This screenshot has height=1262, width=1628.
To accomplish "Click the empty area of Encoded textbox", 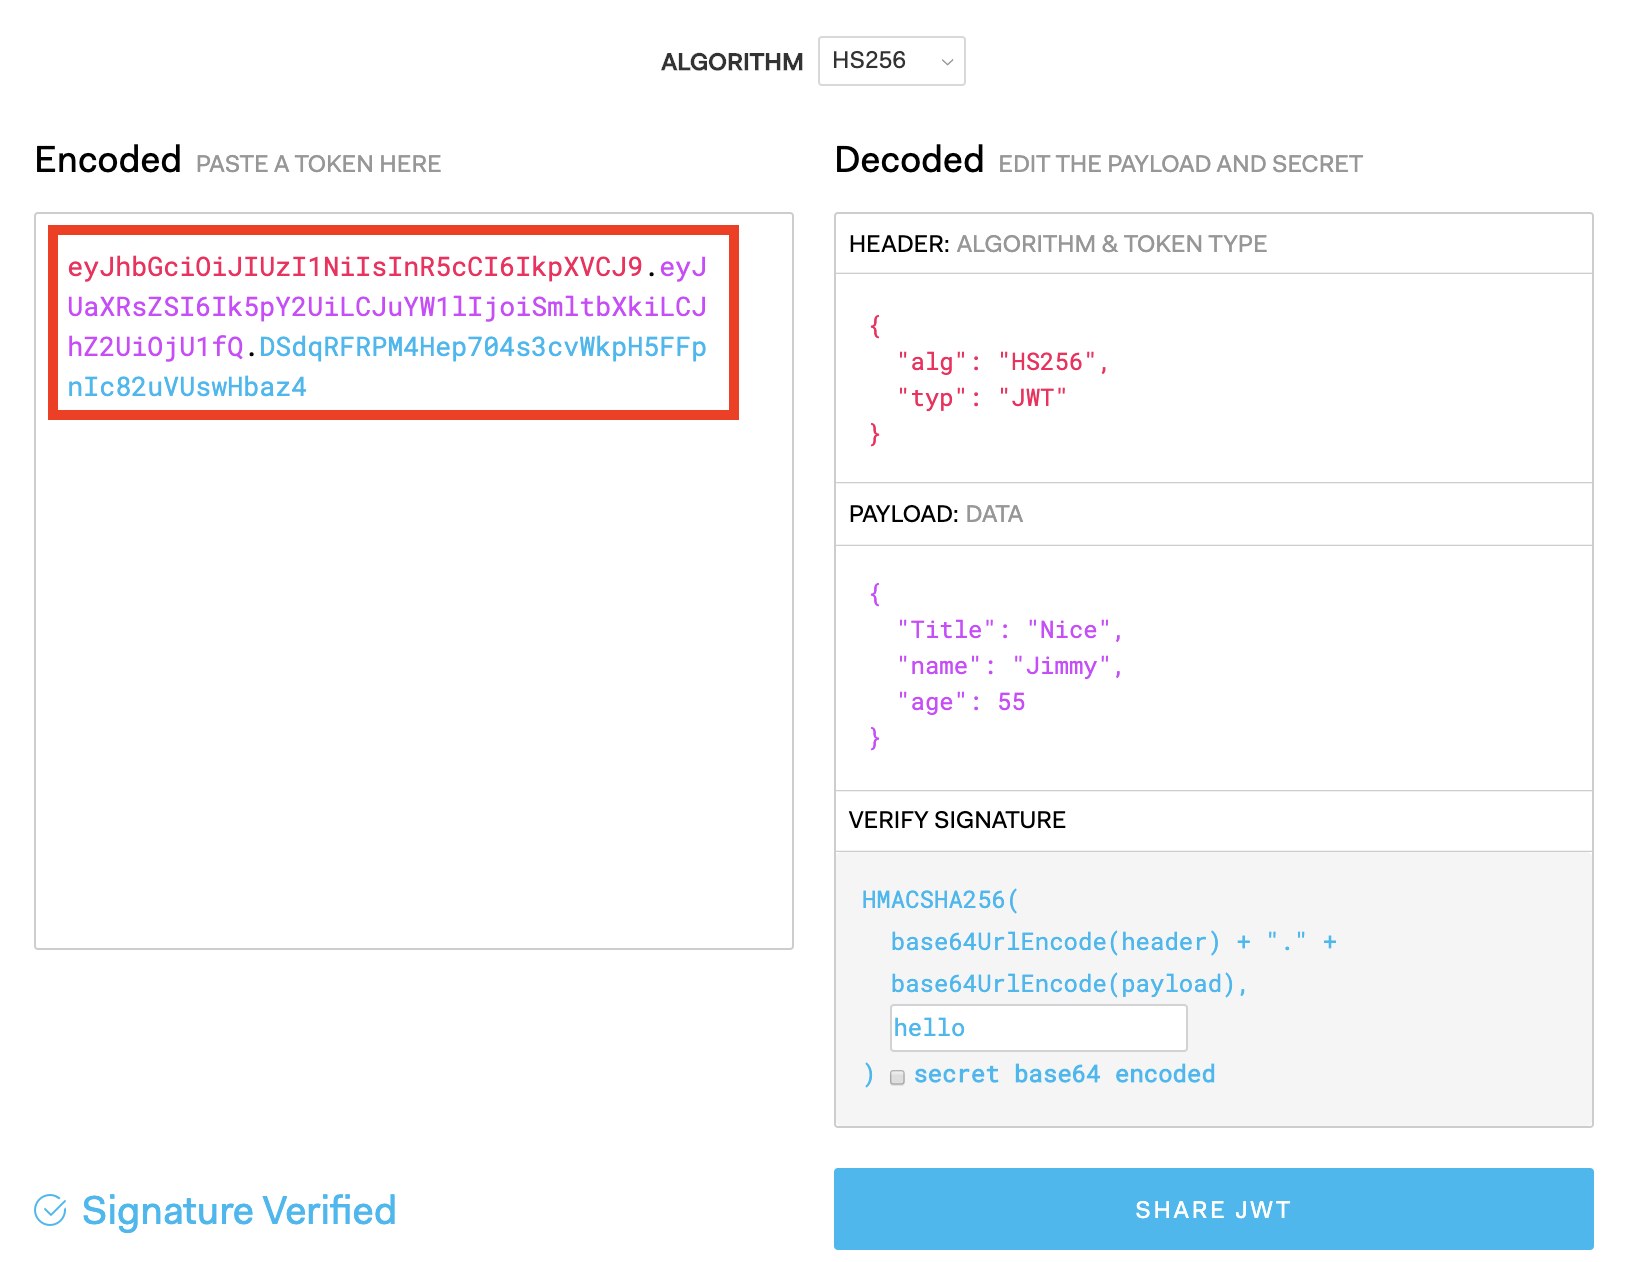I will tap(413, 680).
